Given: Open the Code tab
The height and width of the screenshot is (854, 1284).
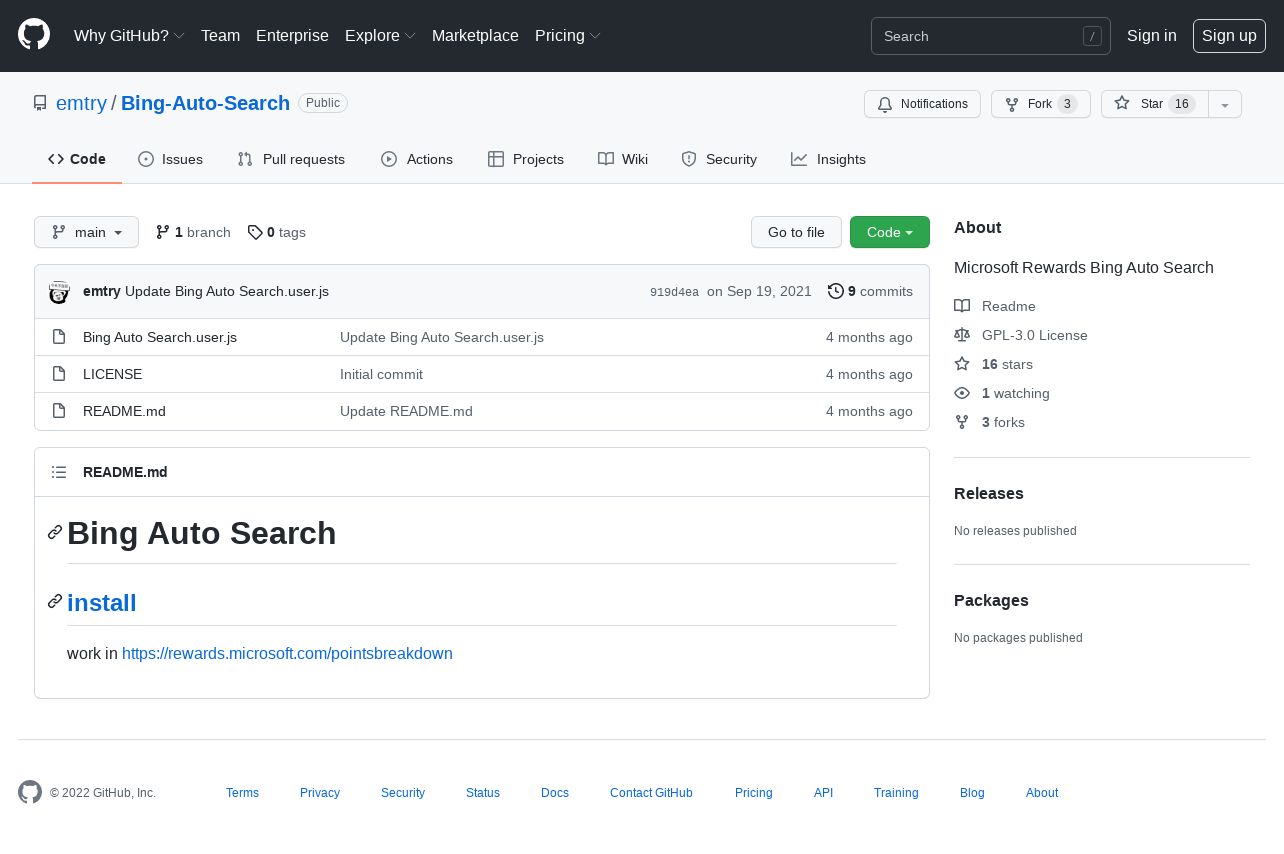Looking at the screenshot, I should [x=77, y=159].
